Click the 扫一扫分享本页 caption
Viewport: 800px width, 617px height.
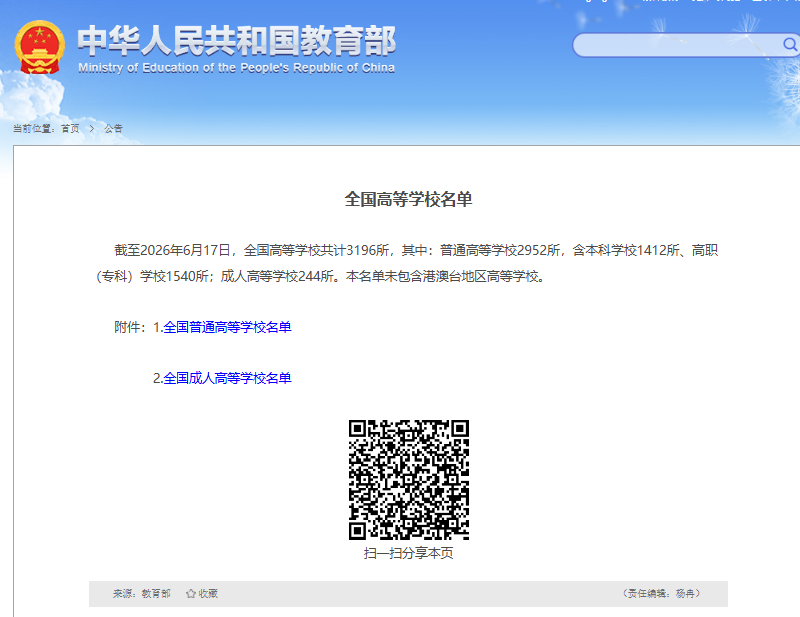coord(408,553)
